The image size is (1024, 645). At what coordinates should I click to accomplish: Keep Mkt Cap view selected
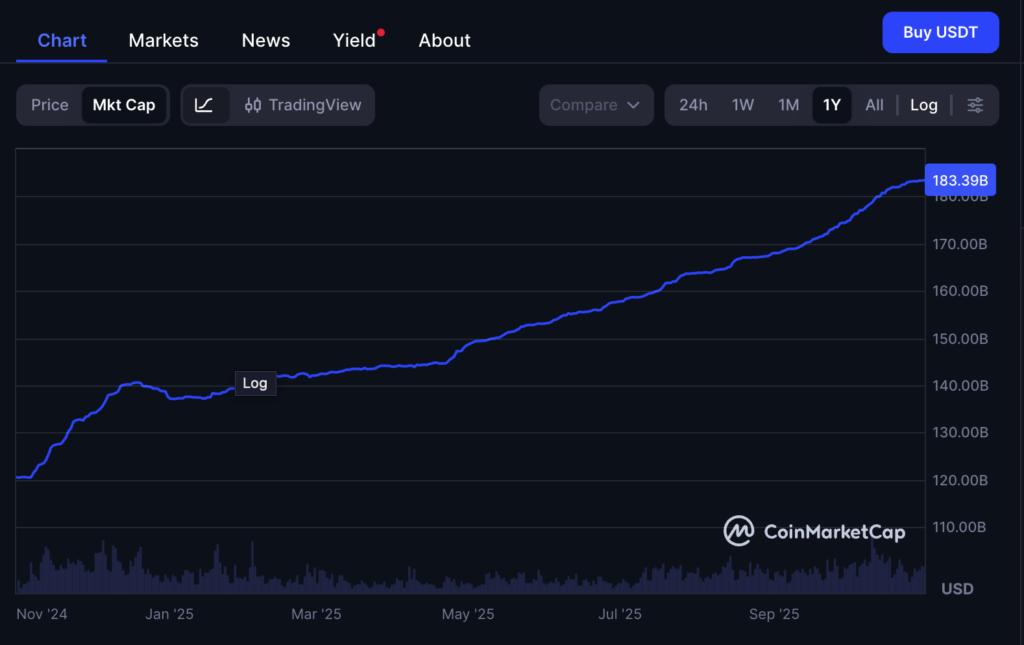[x=124, y=104]
